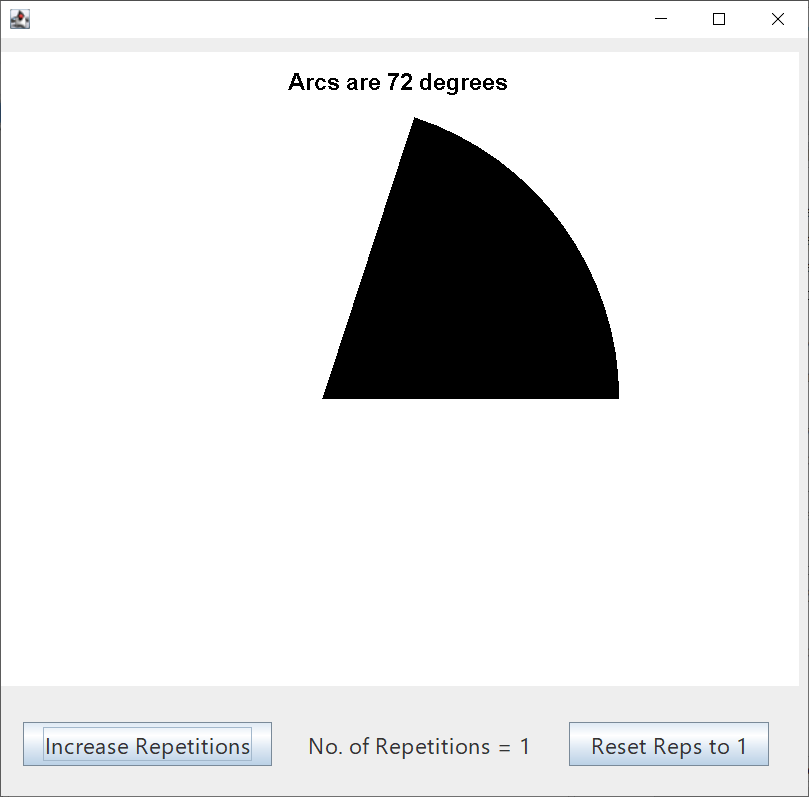Click the number 72 in the heading
The height and width of the screenshot is (797, 809).
[x=400, y=83]
